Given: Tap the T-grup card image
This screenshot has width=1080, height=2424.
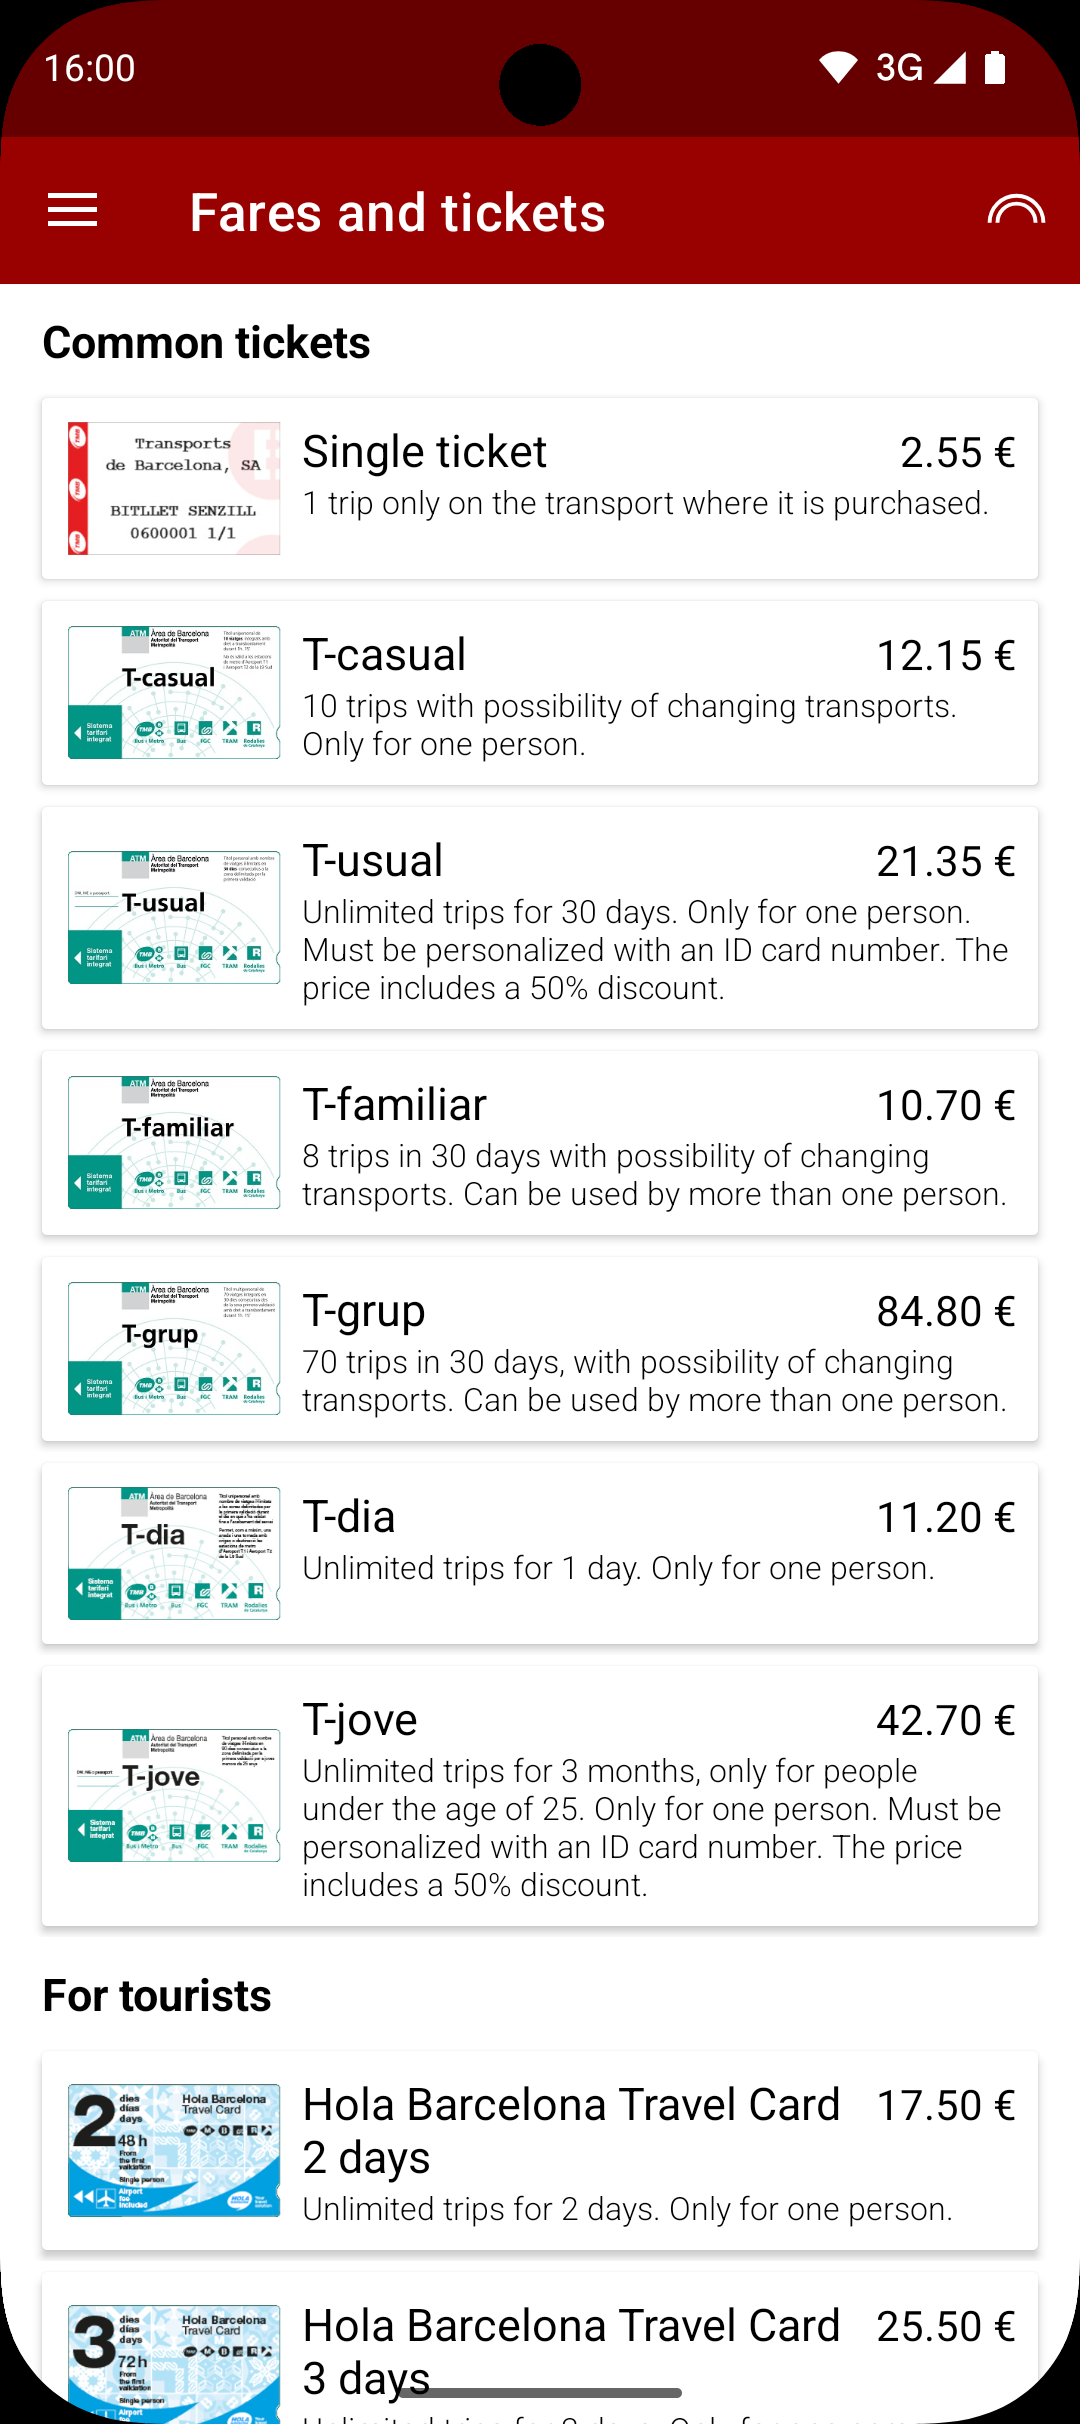Looking at the screenshot, I should [174, 1348].
